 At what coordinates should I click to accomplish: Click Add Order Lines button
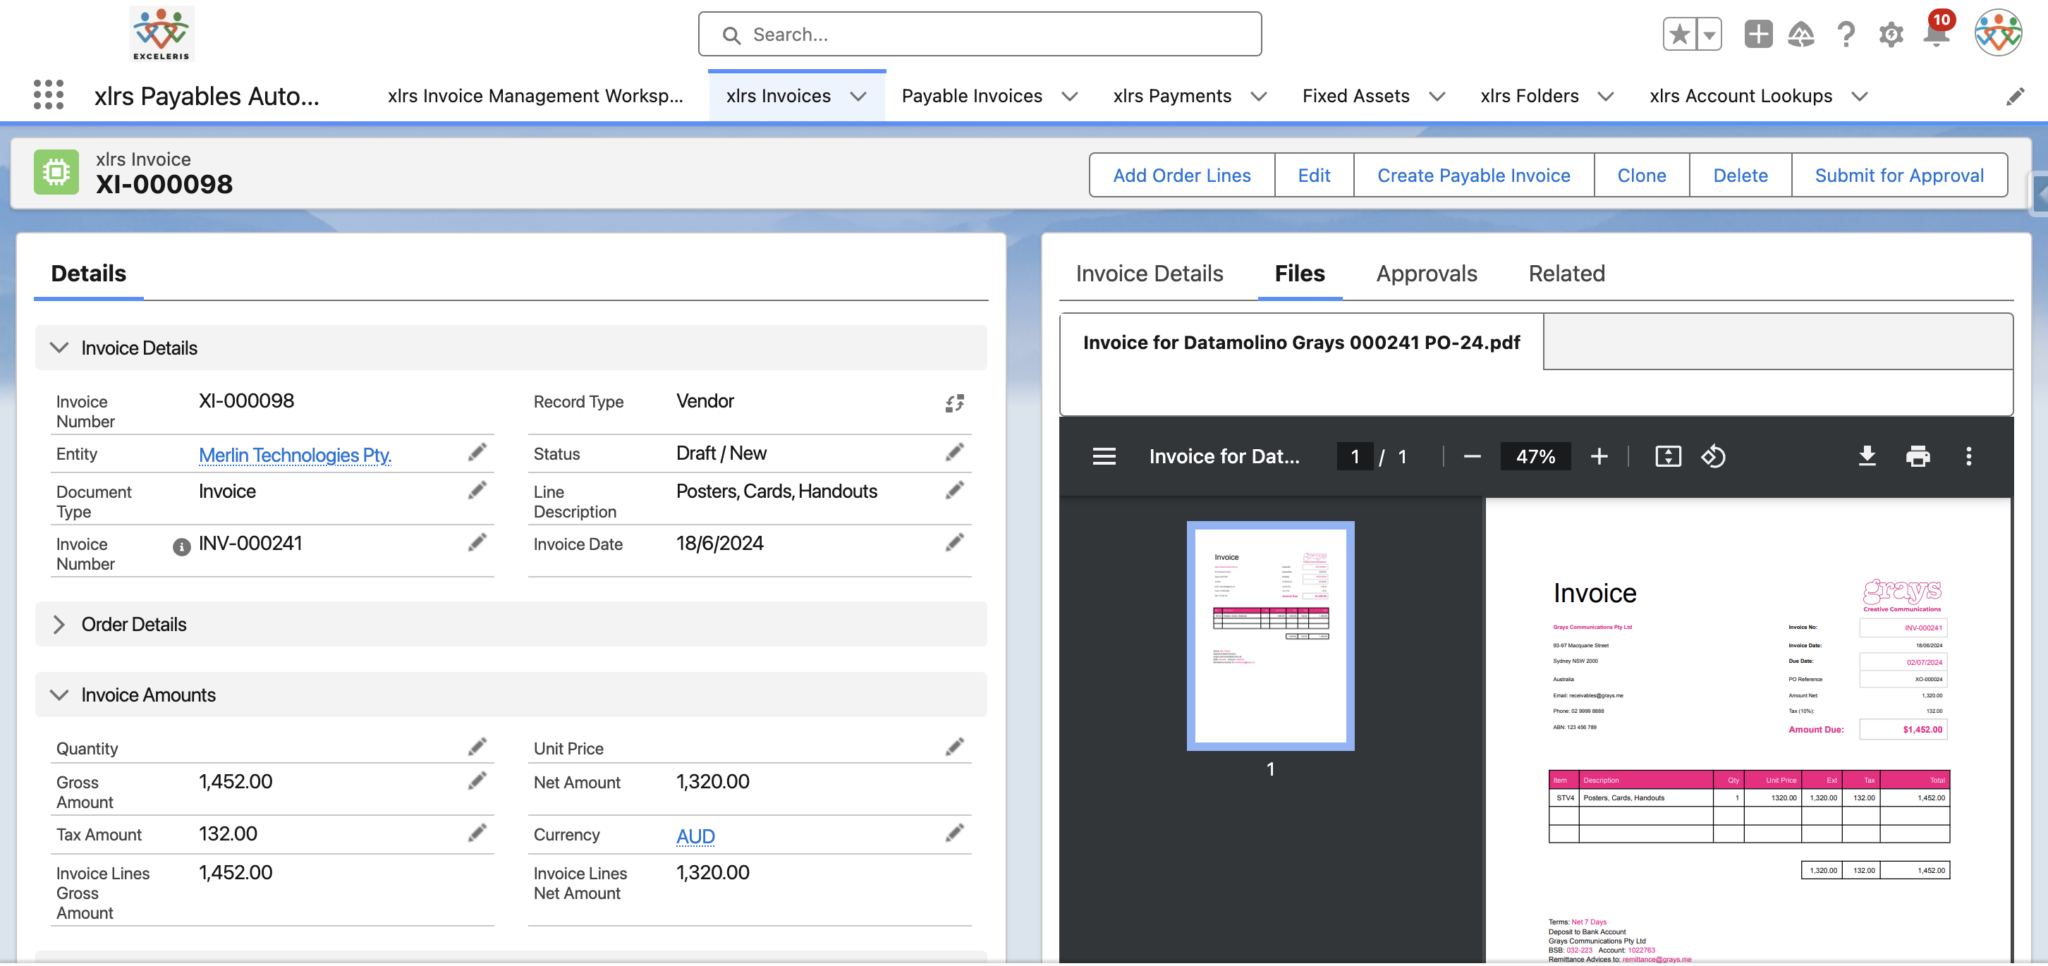click(1182, 175)
